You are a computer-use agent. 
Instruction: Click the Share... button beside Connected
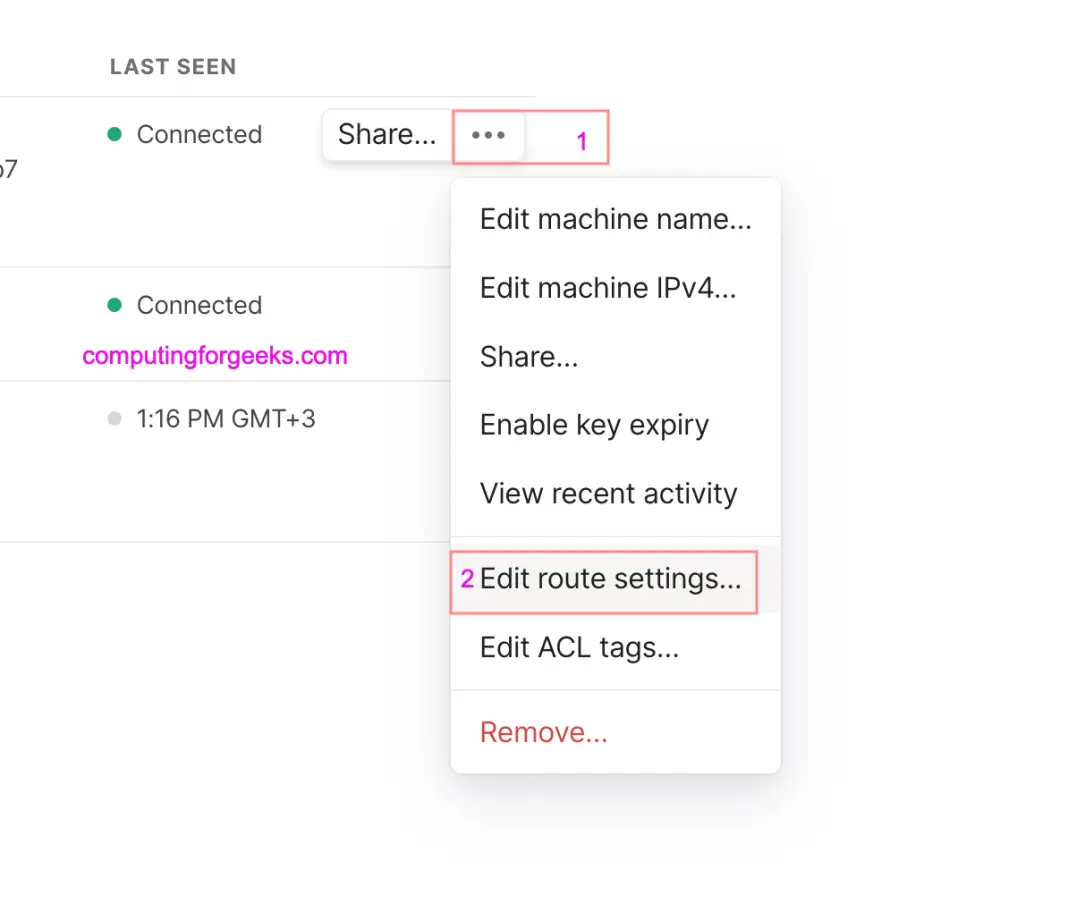pyautogui.click(x=388, y=135)
